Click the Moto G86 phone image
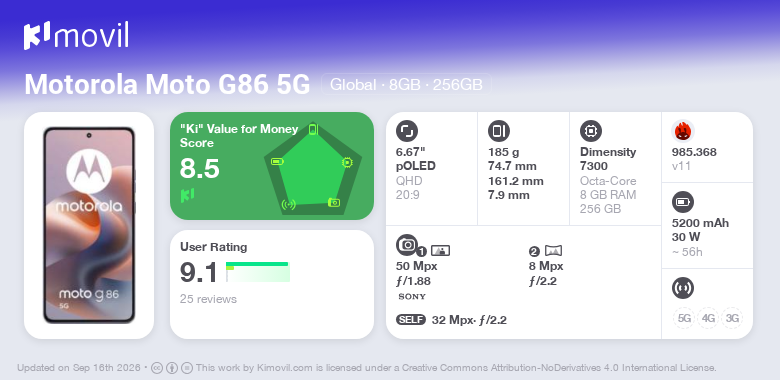This screenshot has width=780, height=380. pyautogui.click(x=89, y=225)
